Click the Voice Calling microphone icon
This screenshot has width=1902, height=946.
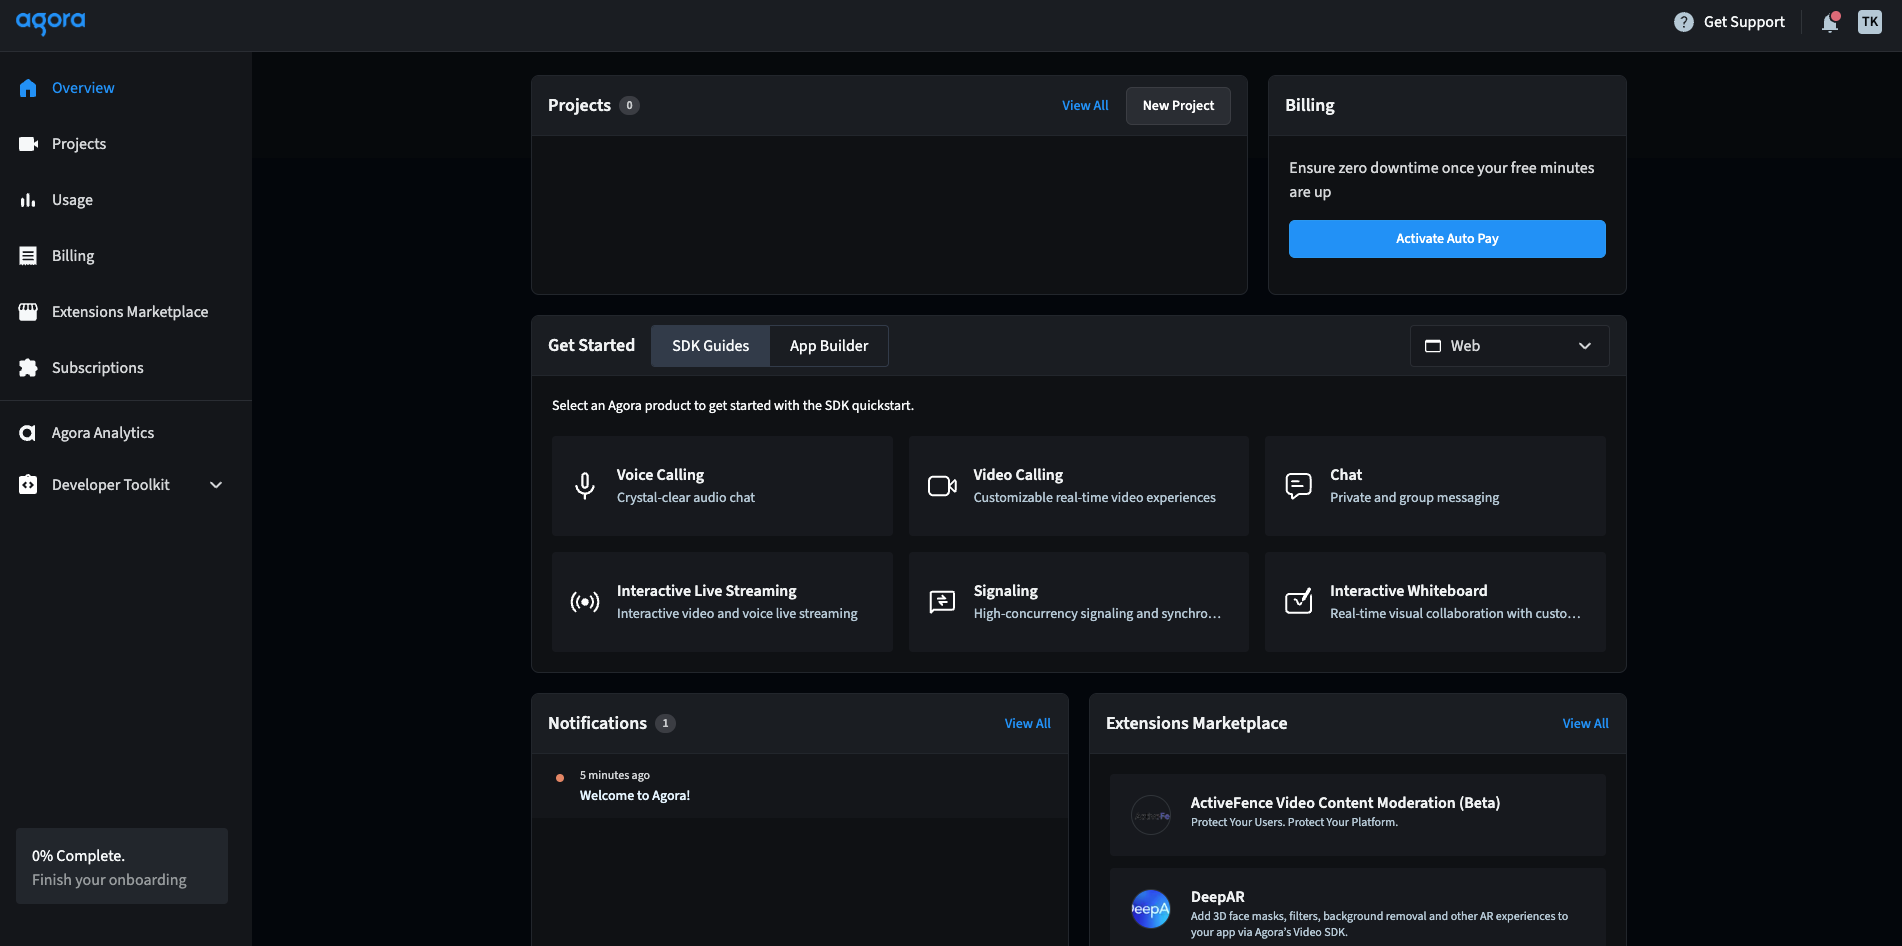pyautogui.click(x=585, y=486)
